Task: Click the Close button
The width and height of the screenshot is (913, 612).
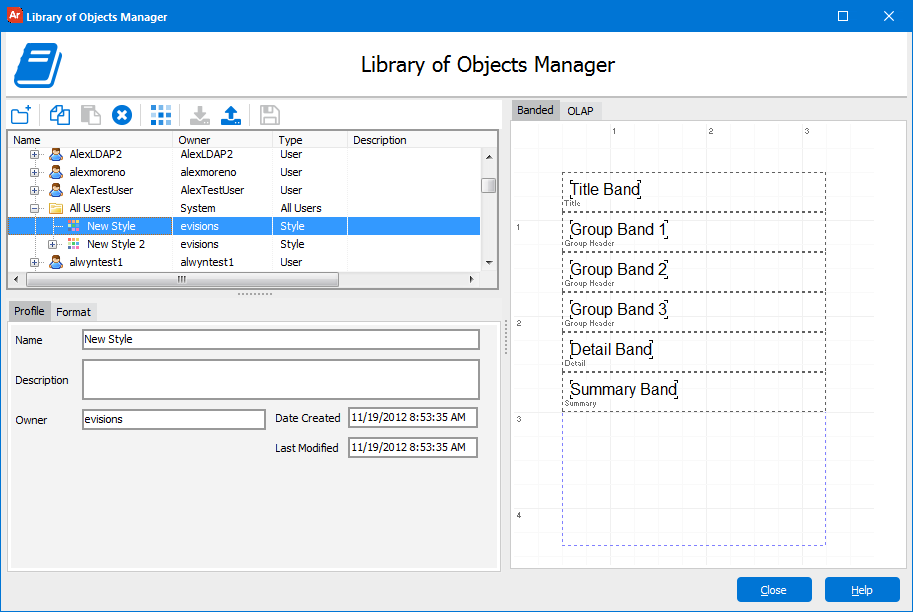Action: pos(774,590)
